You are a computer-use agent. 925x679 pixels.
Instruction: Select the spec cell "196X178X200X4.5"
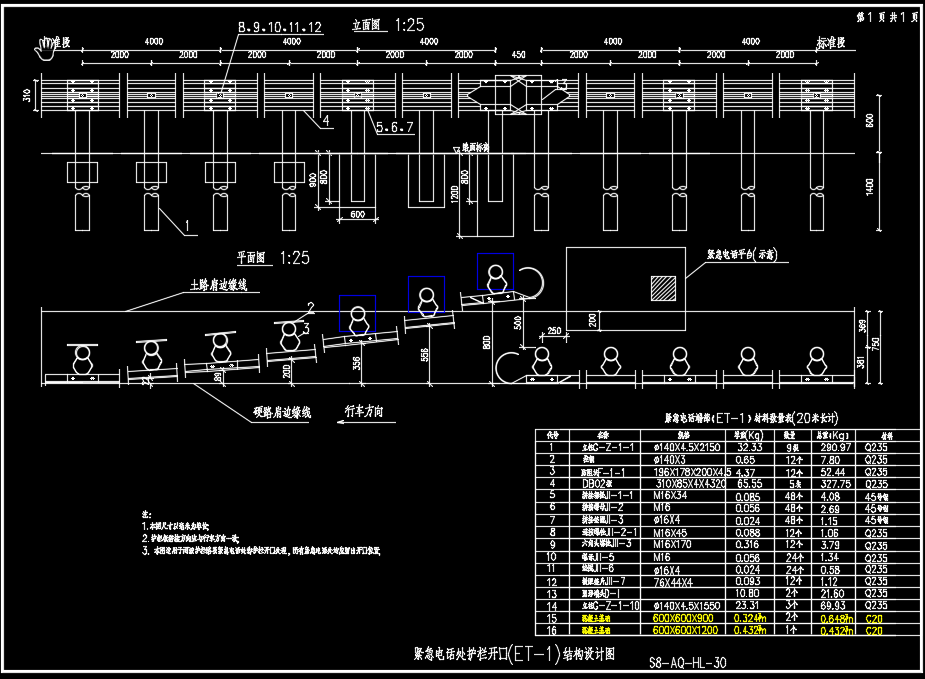pyautogui.click(x=692, y=472)
